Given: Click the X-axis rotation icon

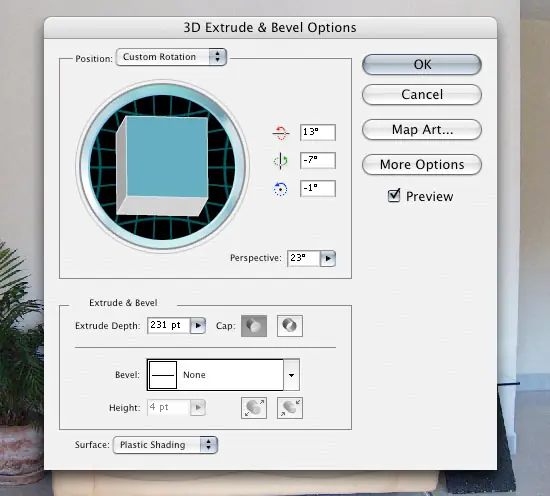Looking at the screenshot, I should tap(281, 133).
